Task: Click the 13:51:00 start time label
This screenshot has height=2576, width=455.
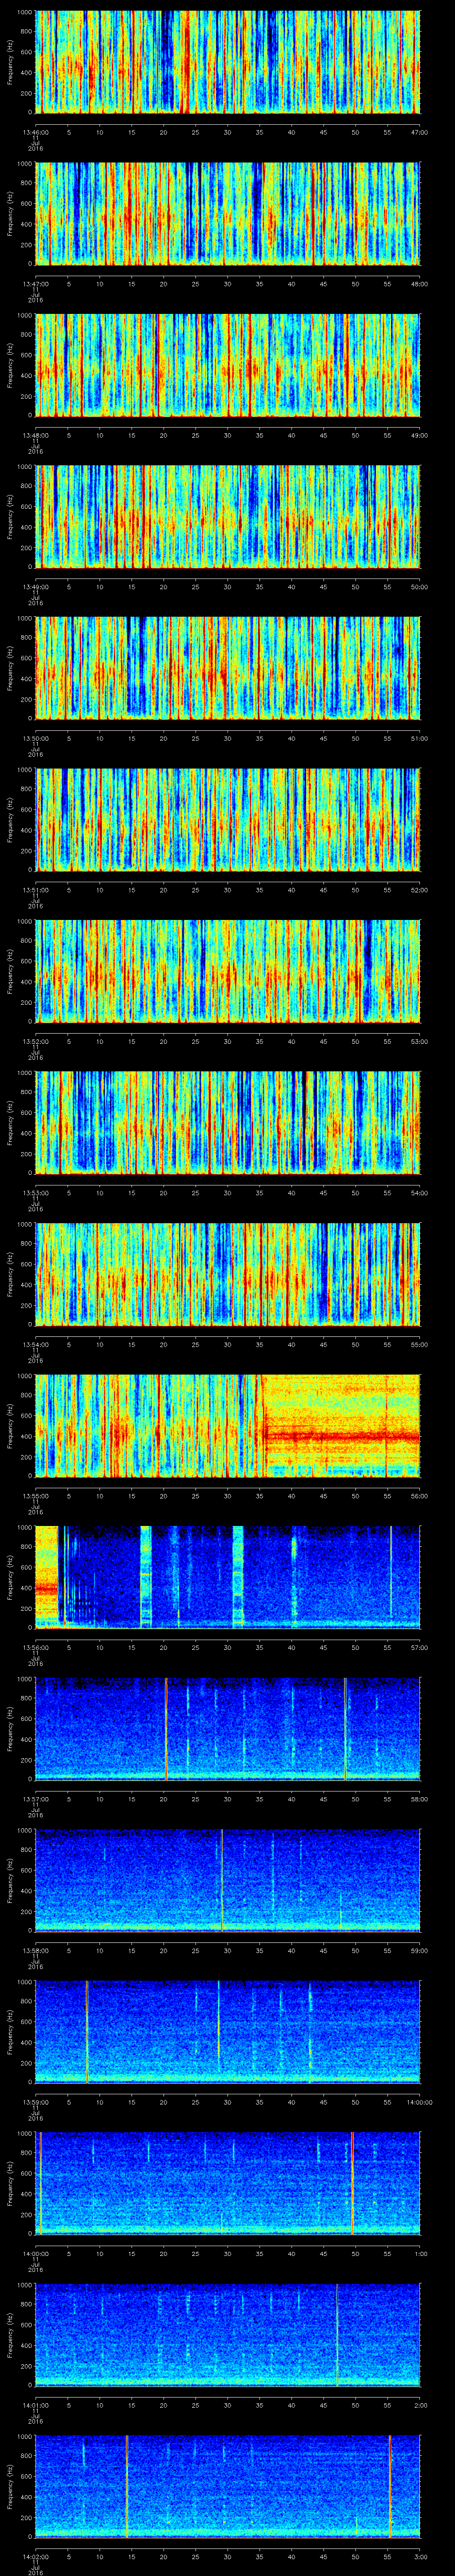Action: [35, 890]
